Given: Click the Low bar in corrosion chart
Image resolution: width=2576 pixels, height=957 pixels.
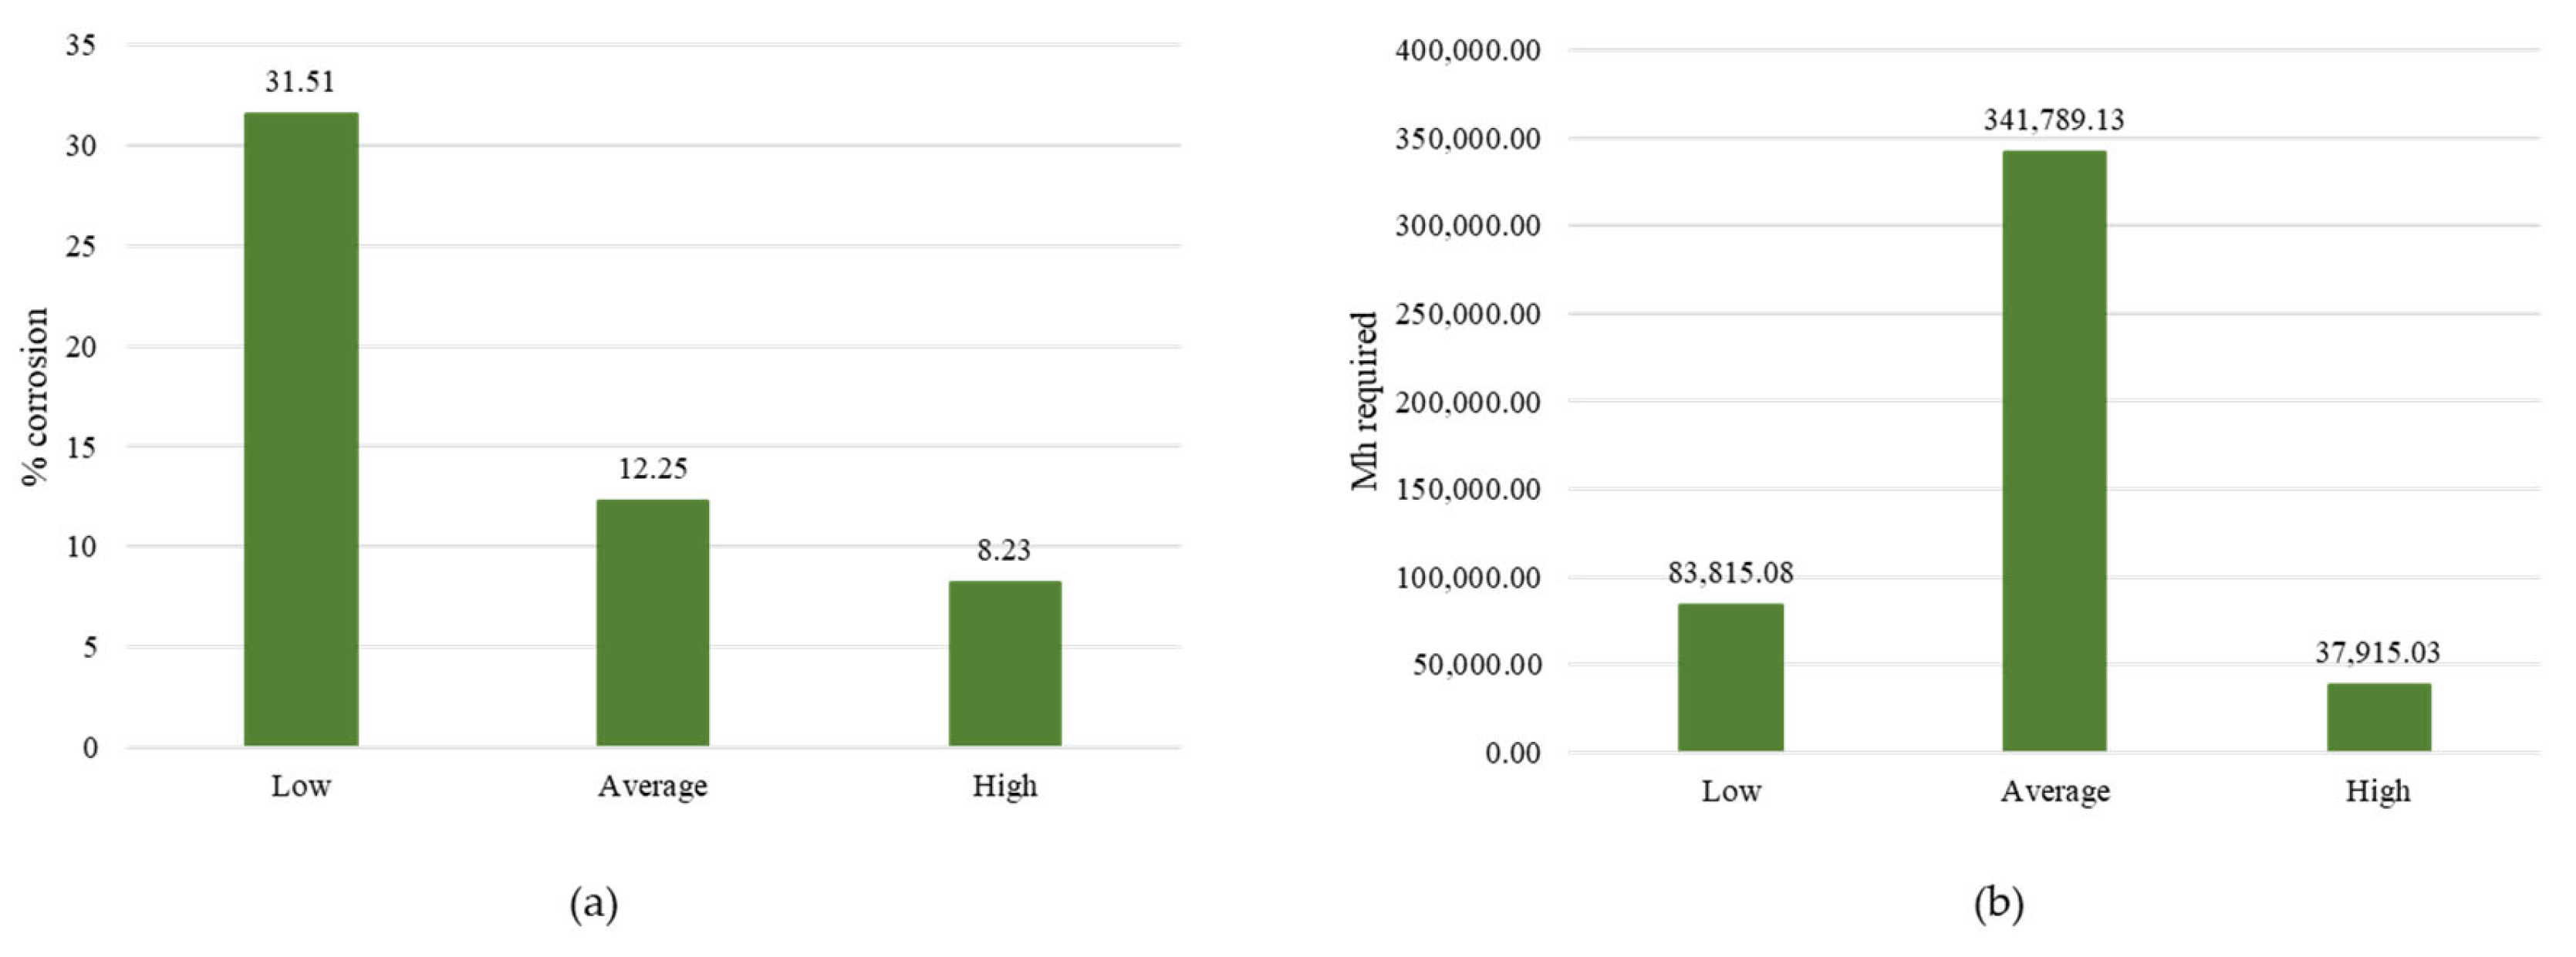Looking at the screenshot, I should [301, 430].
